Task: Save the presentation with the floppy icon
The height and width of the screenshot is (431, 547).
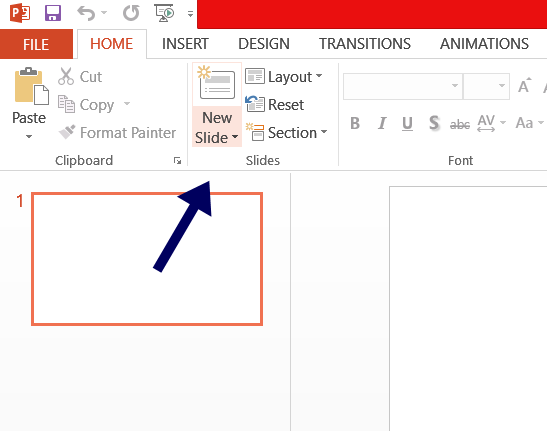Action: tap(53, 13)
